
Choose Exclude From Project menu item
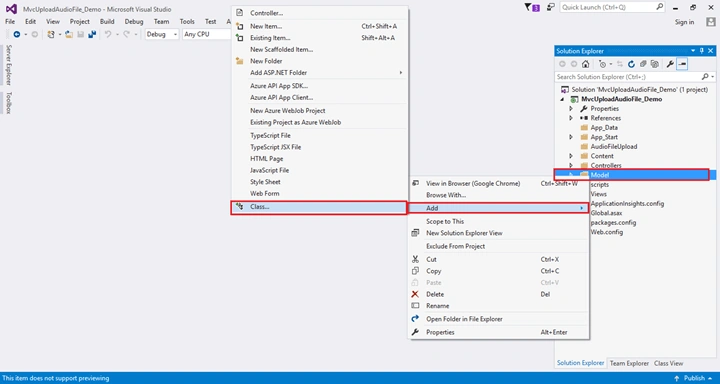tap(499, 246)
